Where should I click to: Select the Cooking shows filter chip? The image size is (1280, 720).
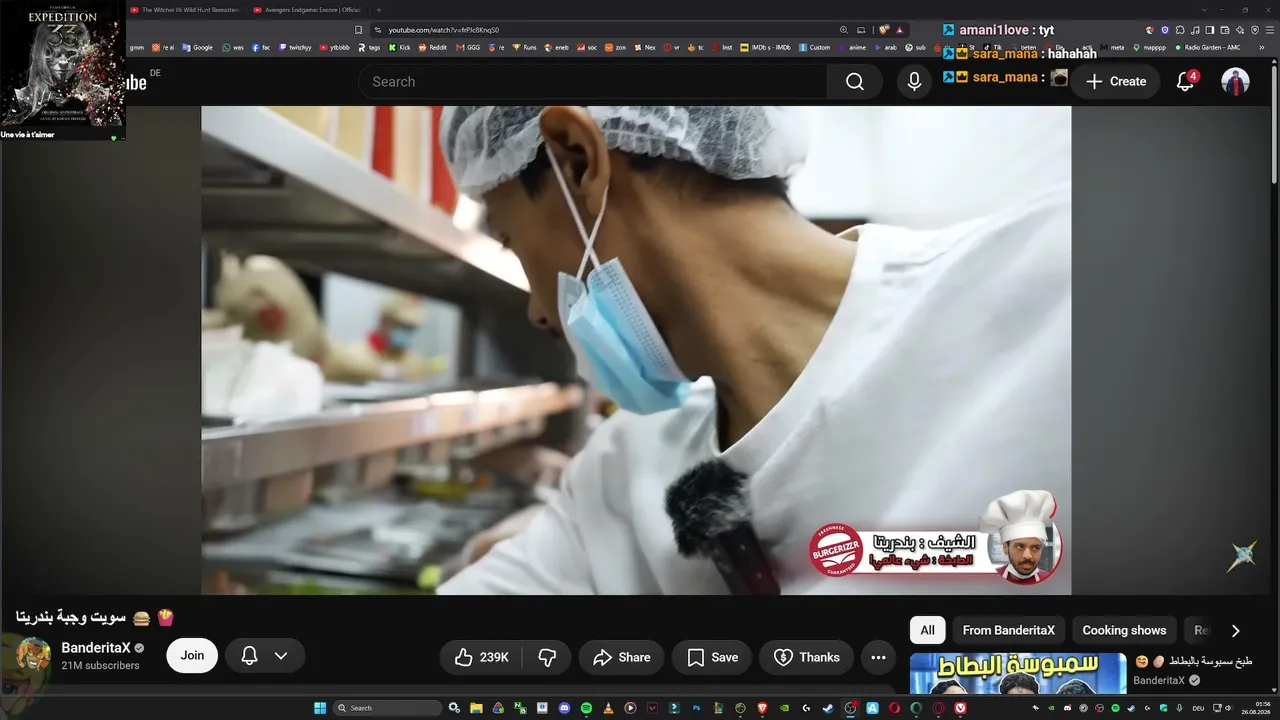pyautogui.click(x=1124, y=630)
